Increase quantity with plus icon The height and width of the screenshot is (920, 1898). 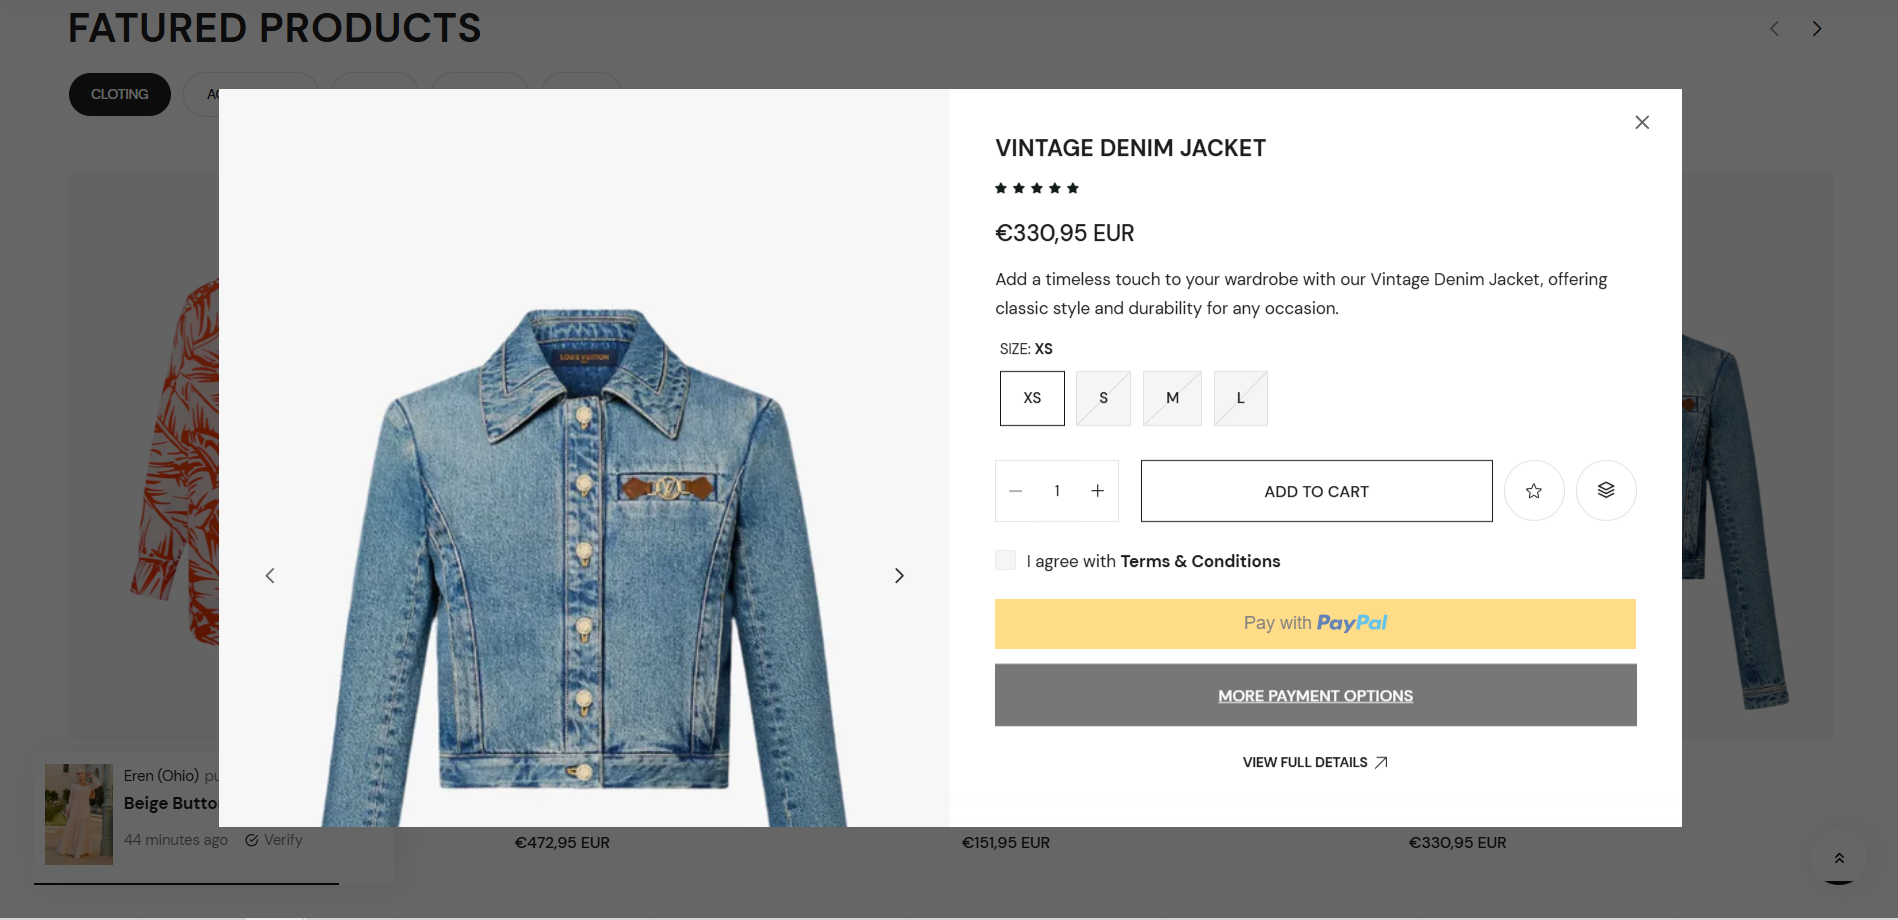pos(1097,491)
